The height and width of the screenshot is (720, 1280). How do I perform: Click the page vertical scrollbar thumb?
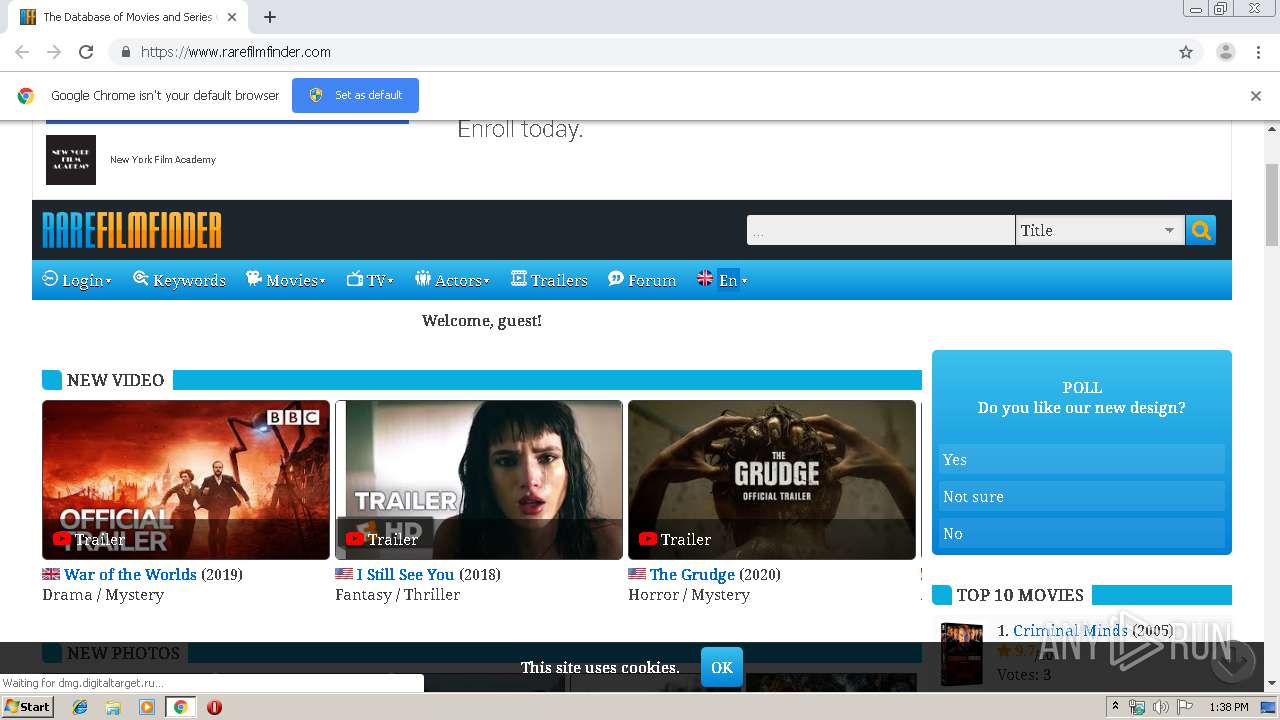coord(1272,205)
